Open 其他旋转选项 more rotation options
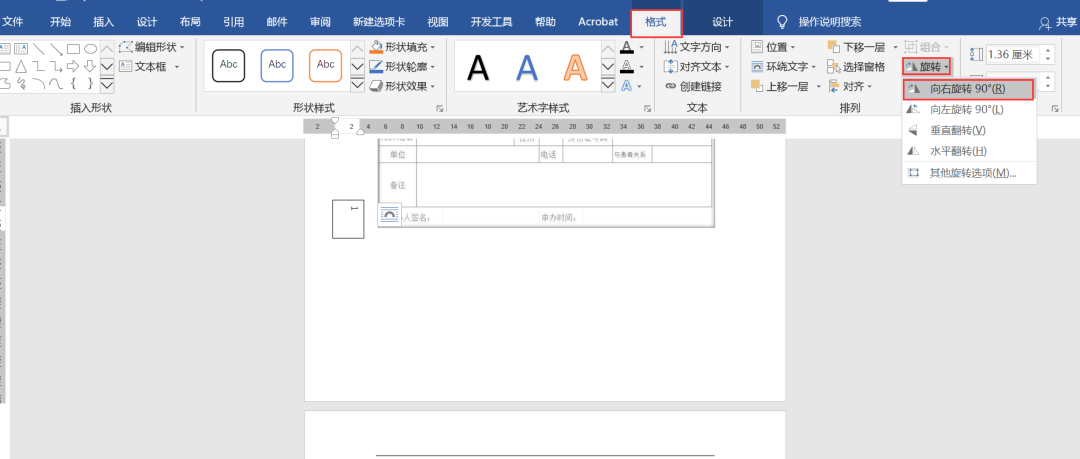Image resolution: width=1080 pixels, height=459 pixels. pyautogui.click(x=972, y=172)
